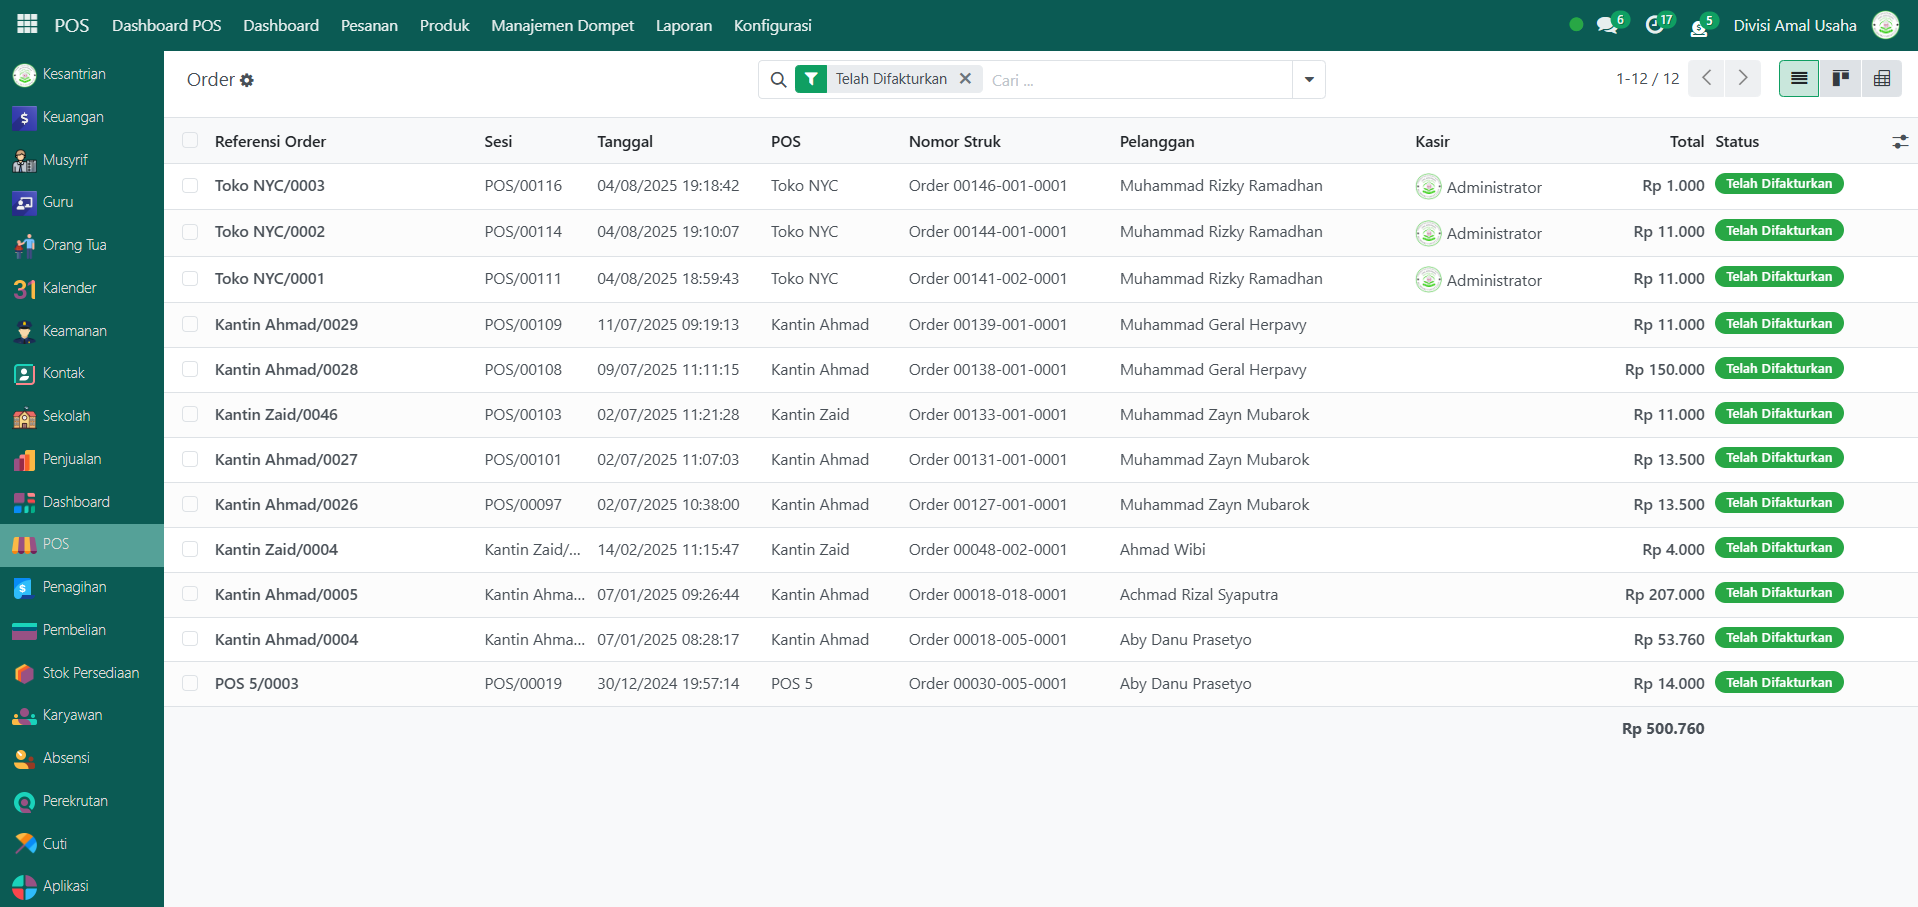Open the Pesanan menu

(369, 25)
